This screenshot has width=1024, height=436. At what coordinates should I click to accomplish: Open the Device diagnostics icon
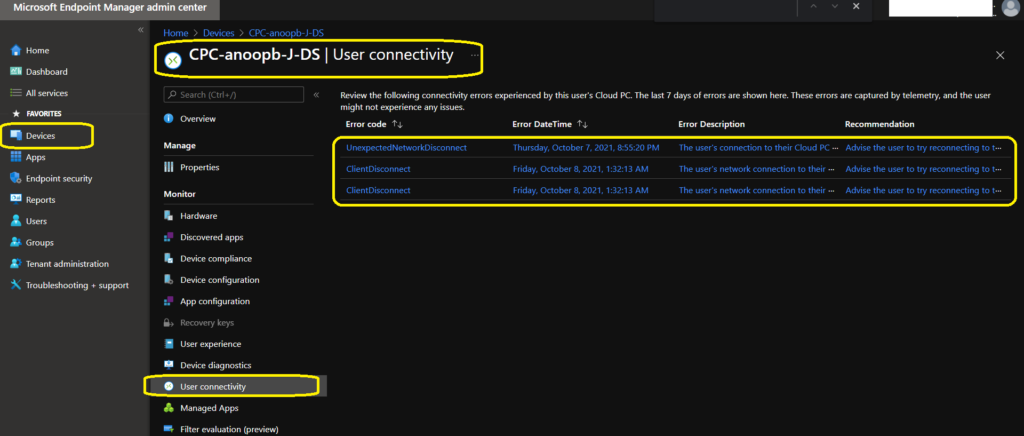coord(169,366)
